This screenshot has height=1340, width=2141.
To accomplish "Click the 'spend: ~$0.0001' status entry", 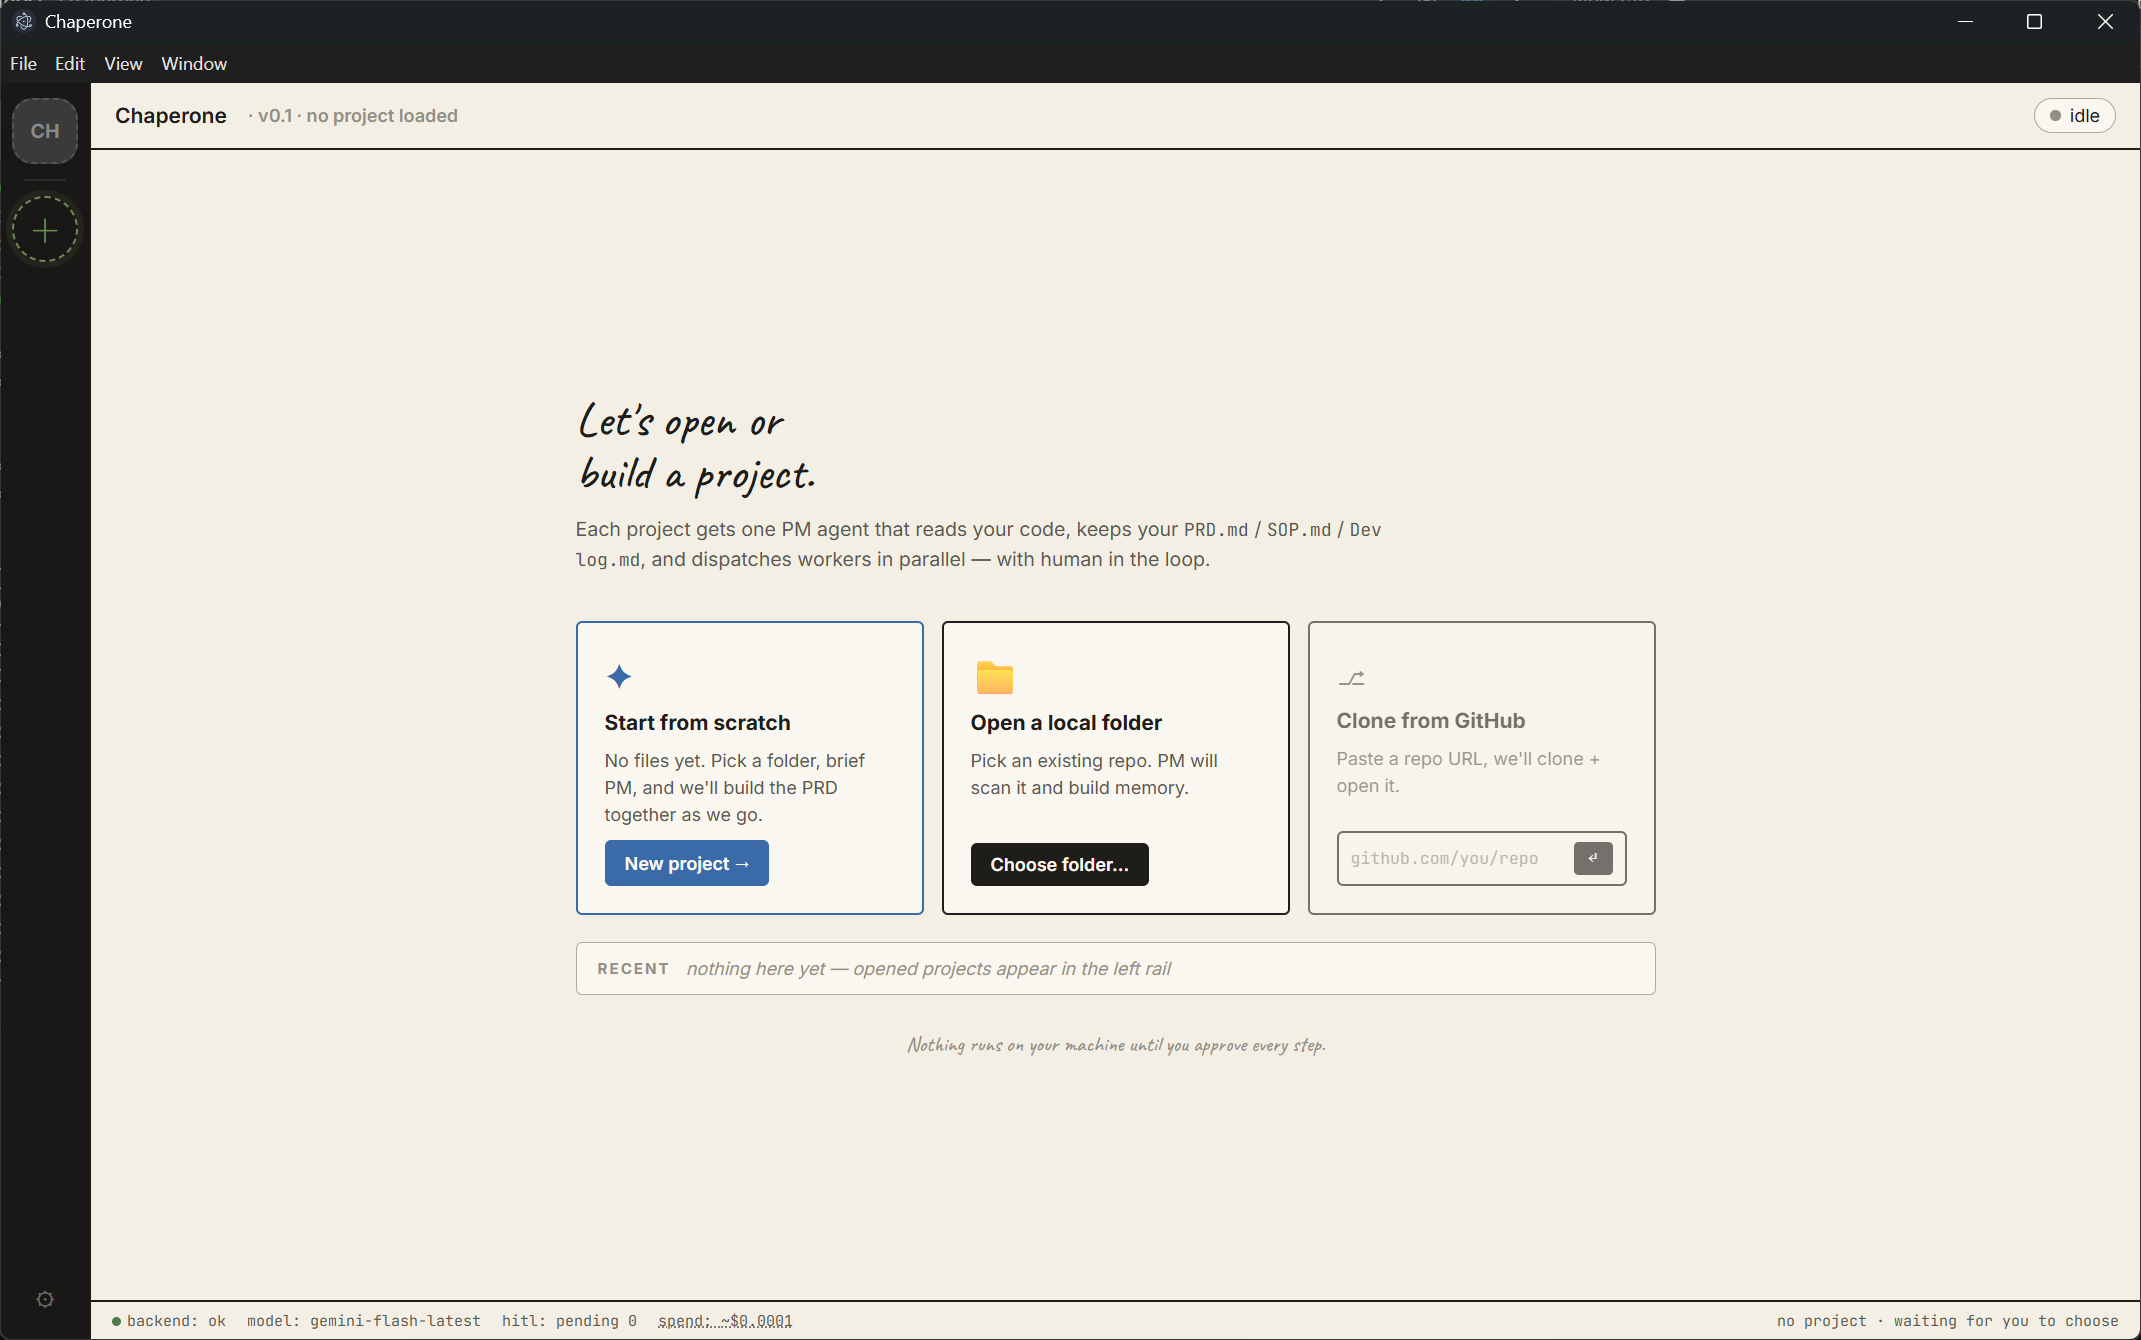I will click(x=725, y=1321).
